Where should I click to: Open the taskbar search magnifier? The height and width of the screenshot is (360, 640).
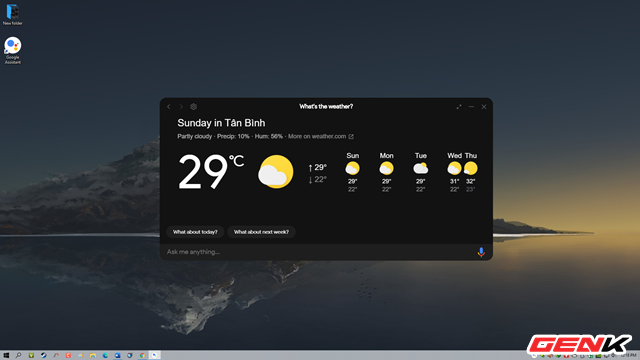(x=18, y=356)
